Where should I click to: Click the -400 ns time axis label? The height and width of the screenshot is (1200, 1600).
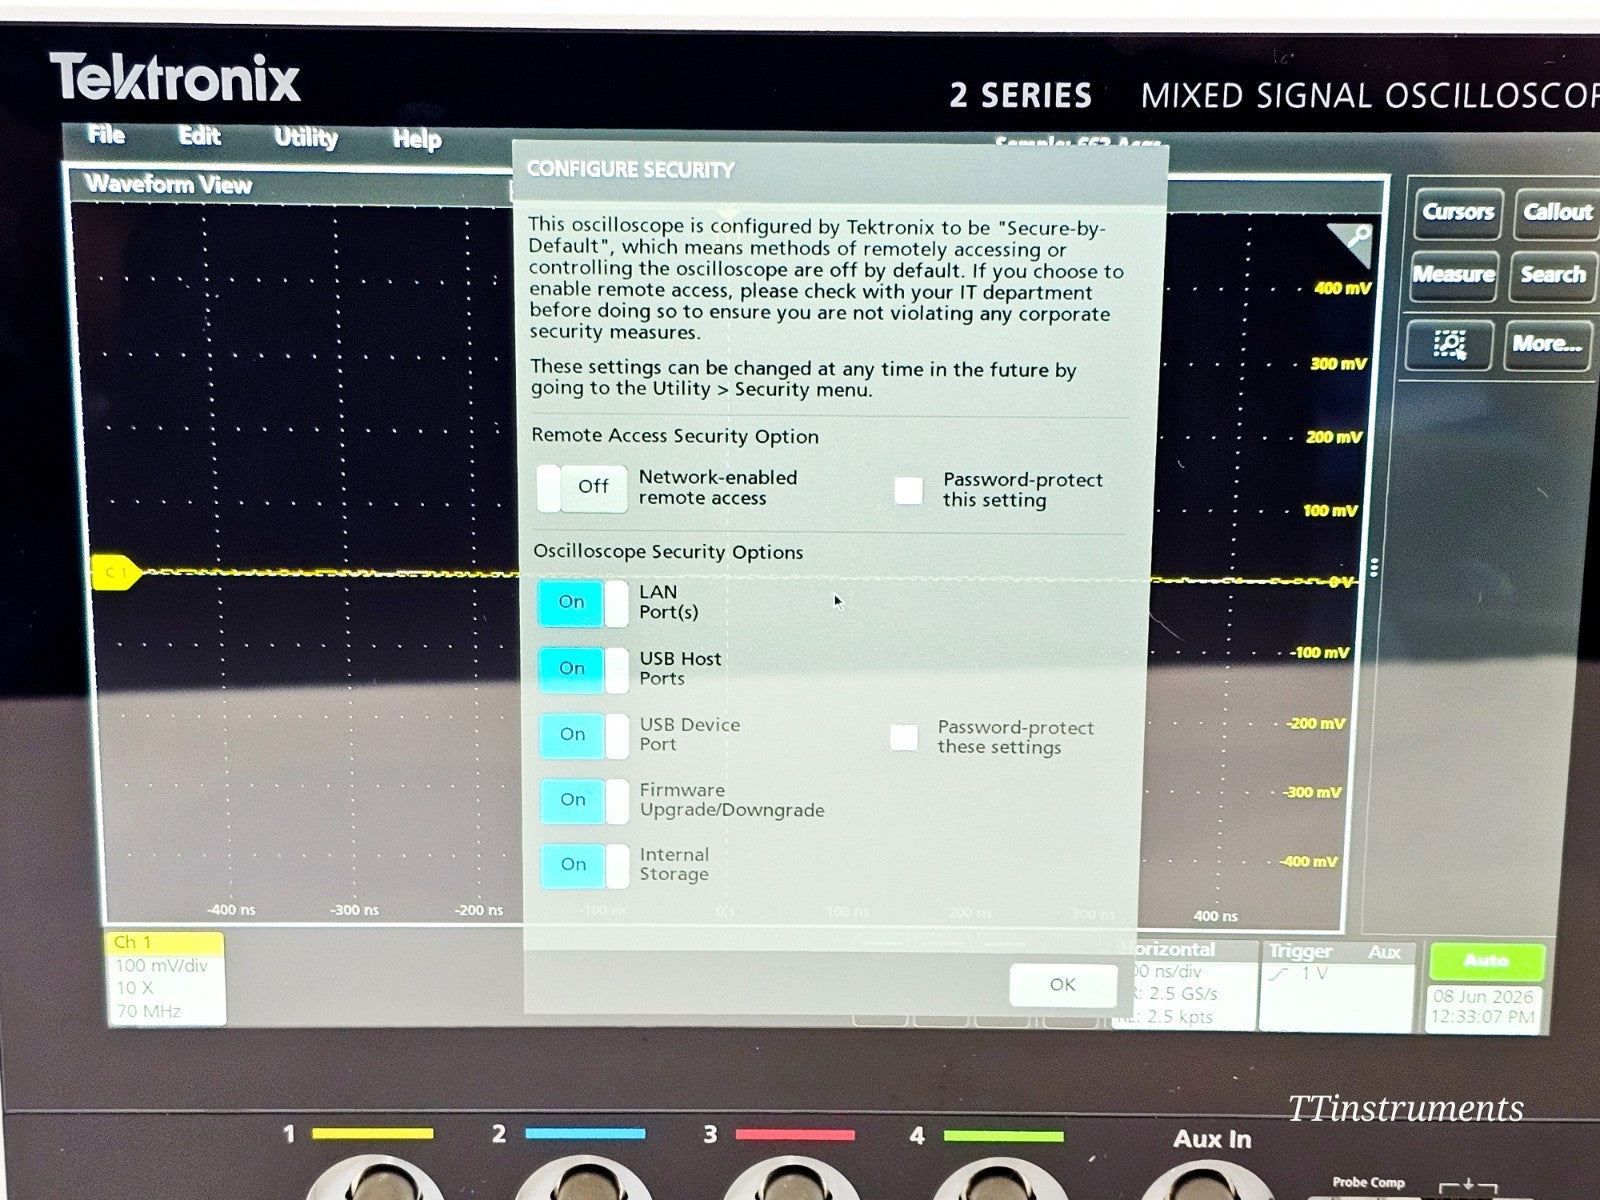(231, 910)
